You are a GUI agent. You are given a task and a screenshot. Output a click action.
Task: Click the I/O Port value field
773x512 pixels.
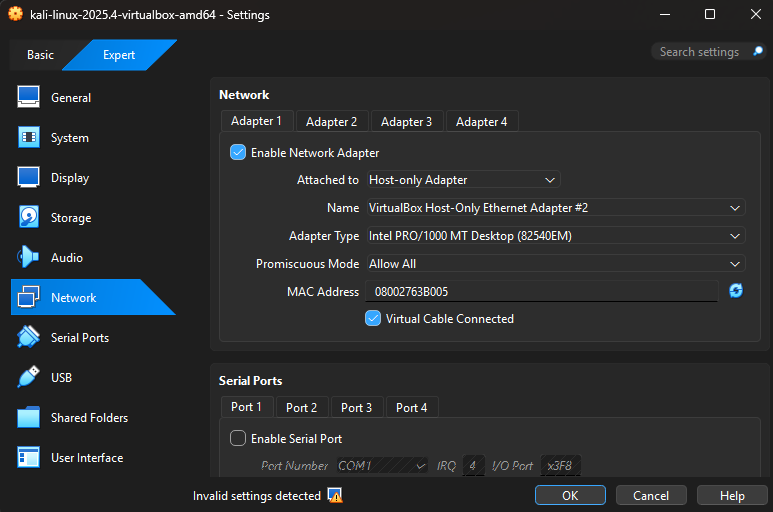pos(560,466)
